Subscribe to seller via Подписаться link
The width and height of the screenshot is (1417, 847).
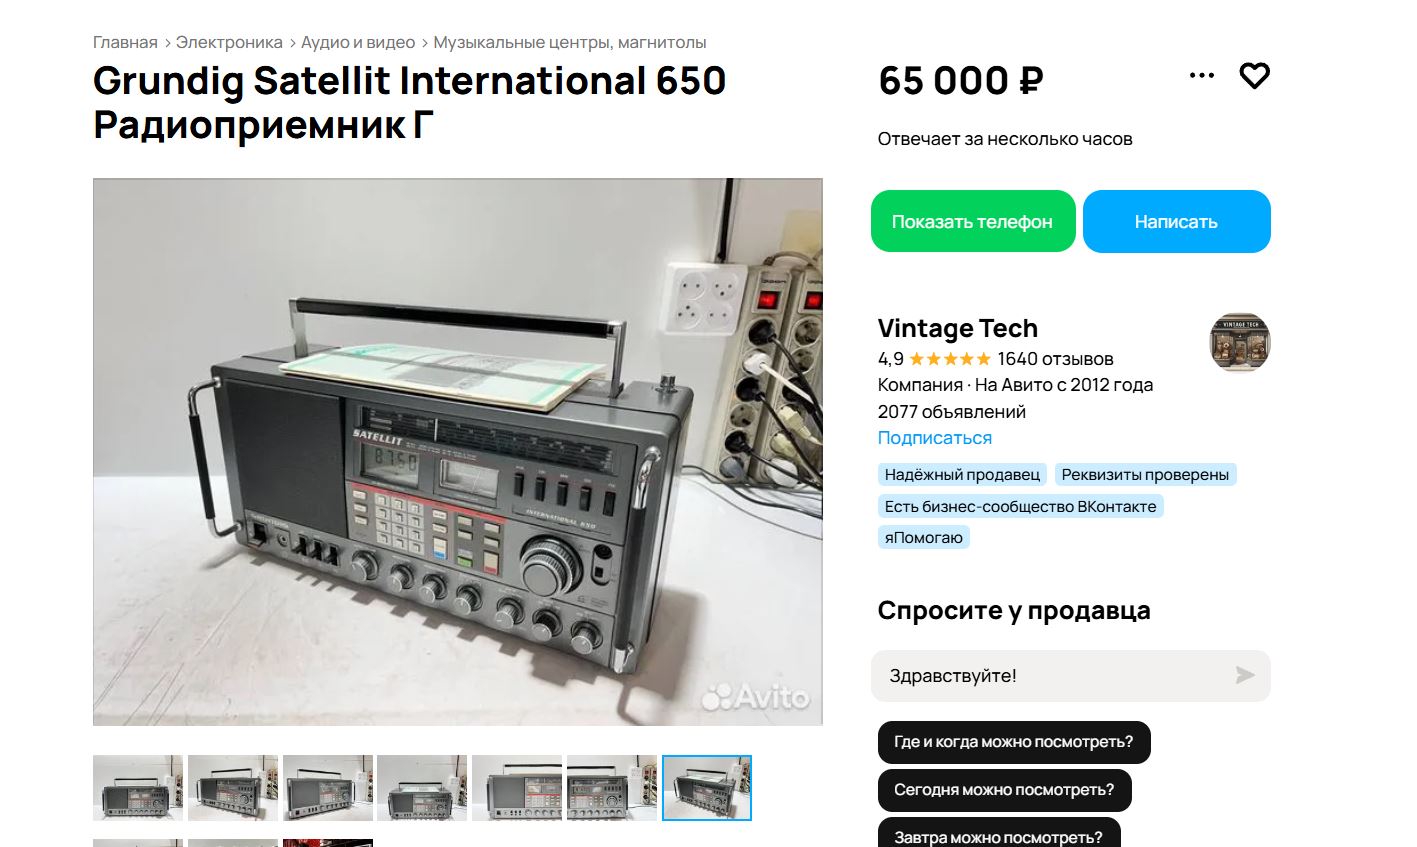935,438
